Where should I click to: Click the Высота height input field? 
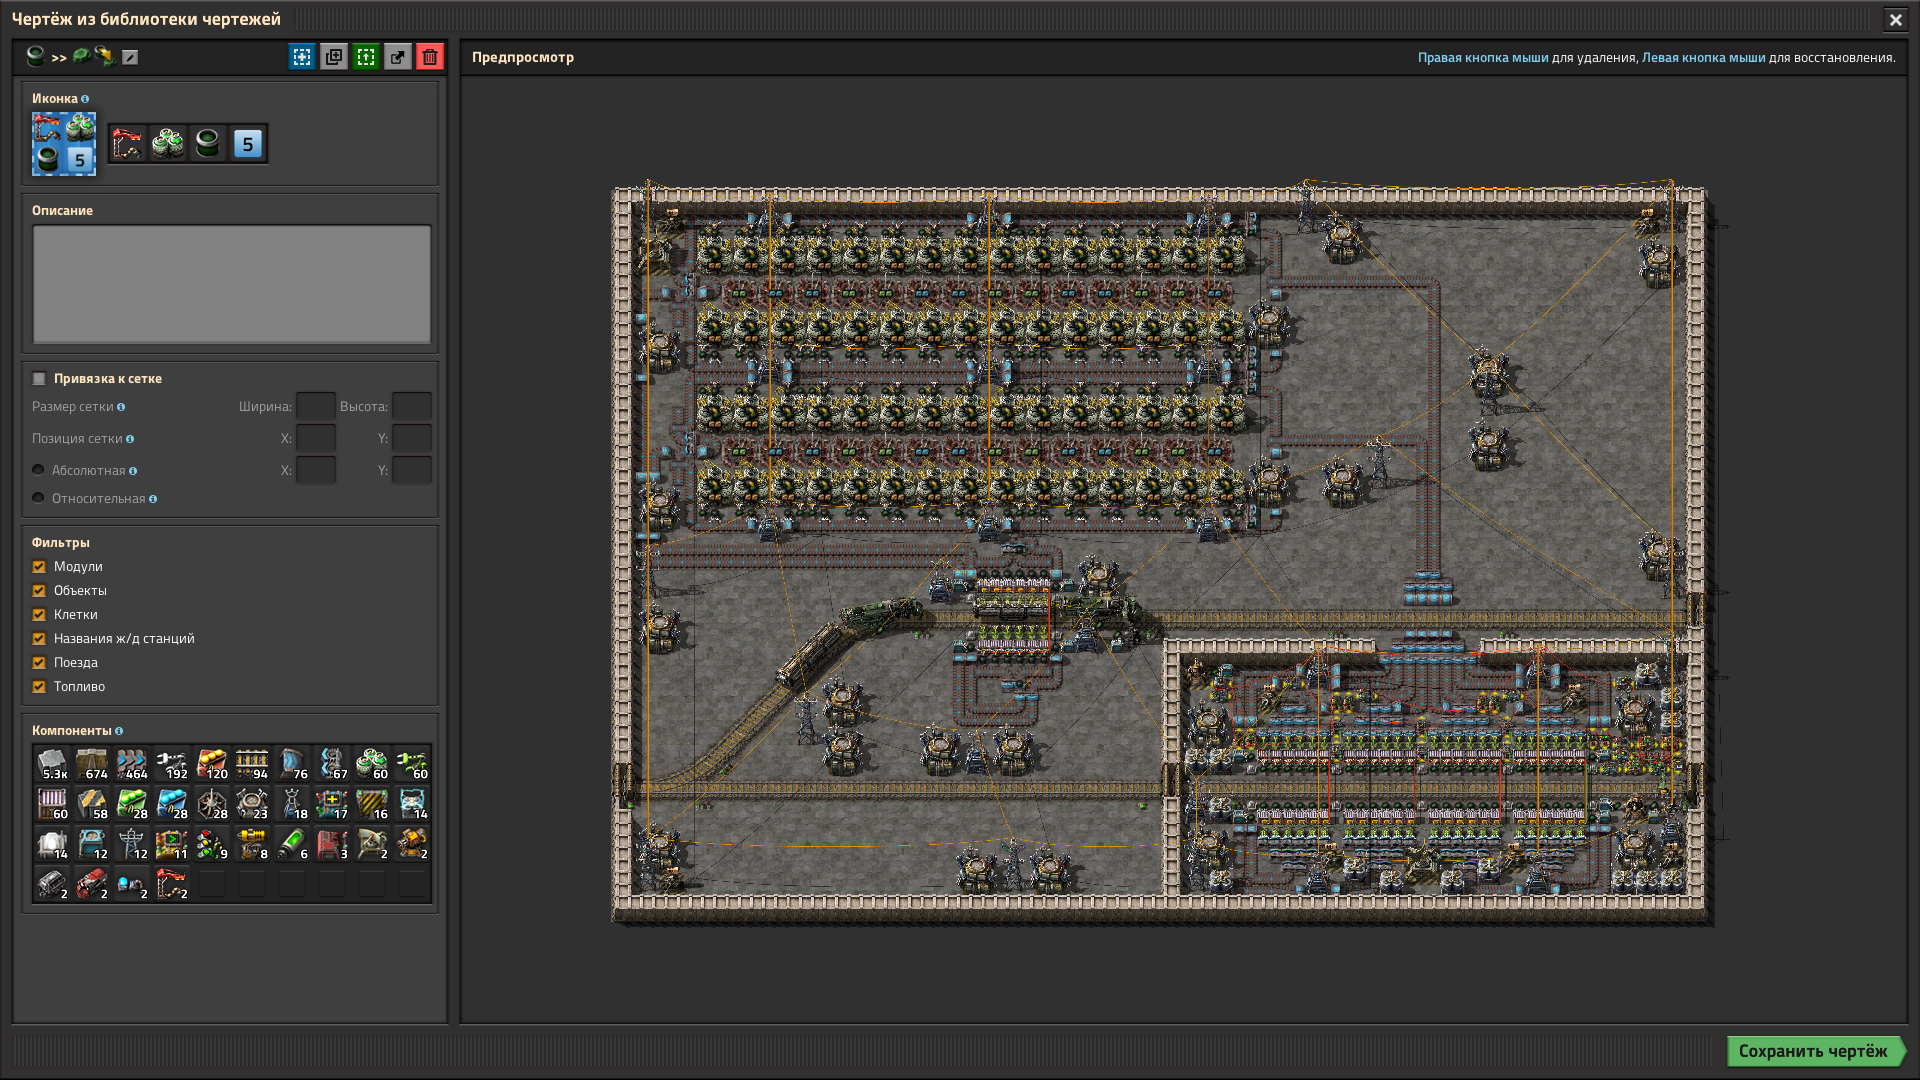click(412, 406)
